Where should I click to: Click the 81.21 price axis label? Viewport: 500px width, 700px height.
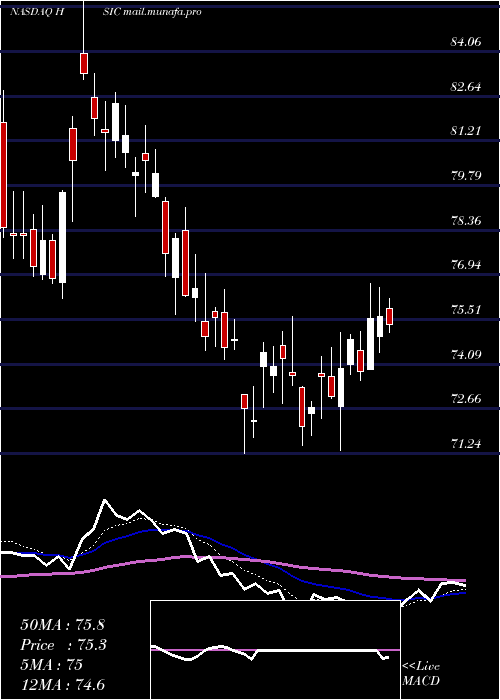[466, 131]
